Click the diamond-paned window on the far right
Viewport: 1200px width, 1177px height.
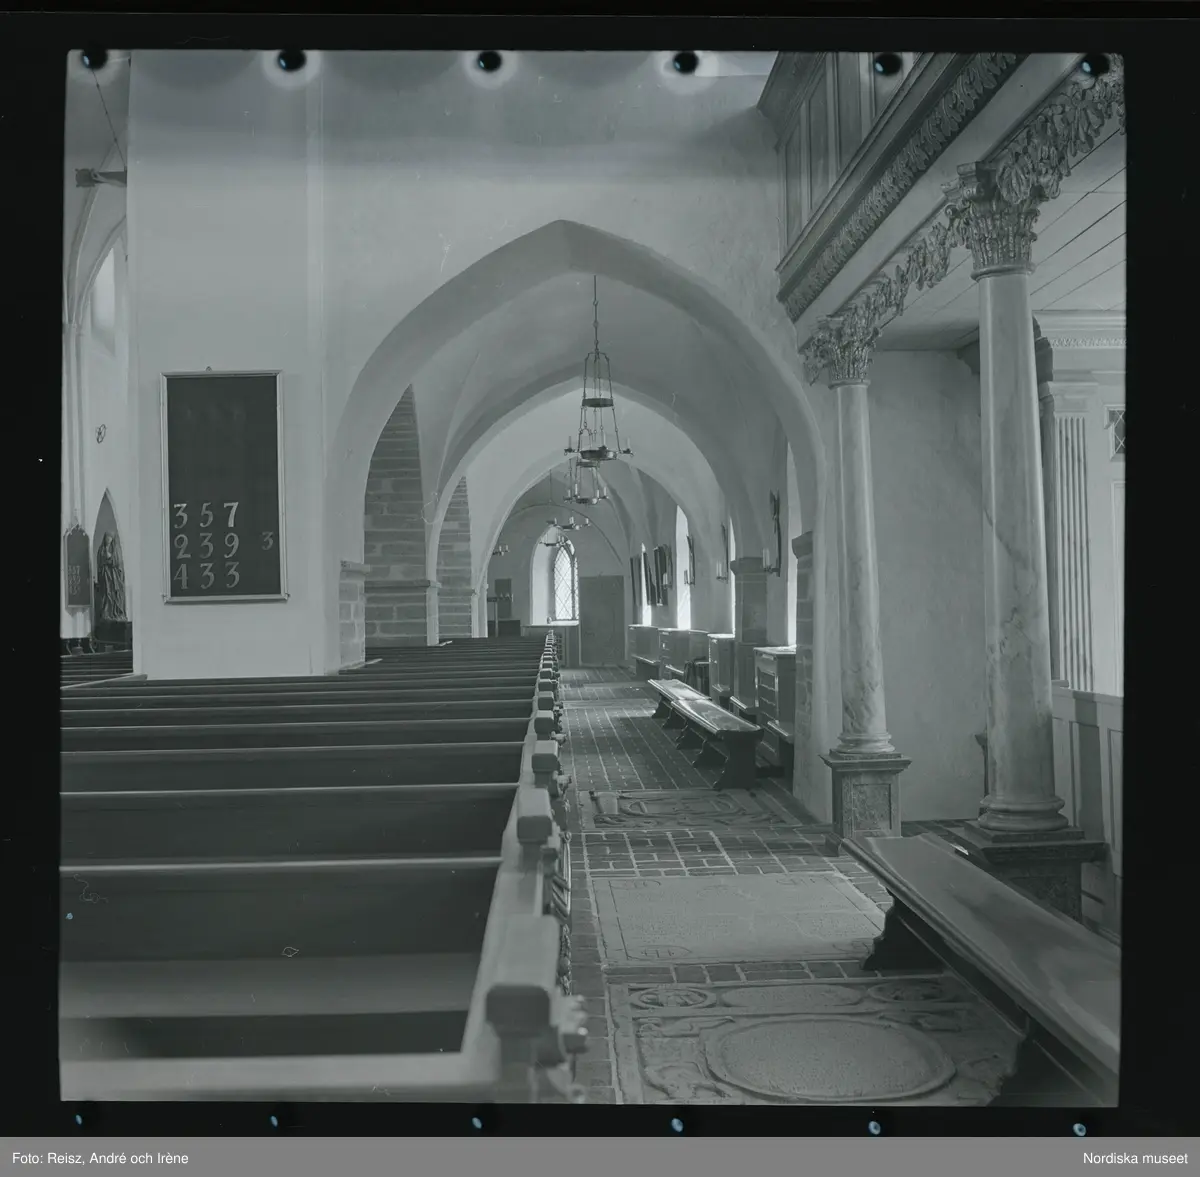1116,432
